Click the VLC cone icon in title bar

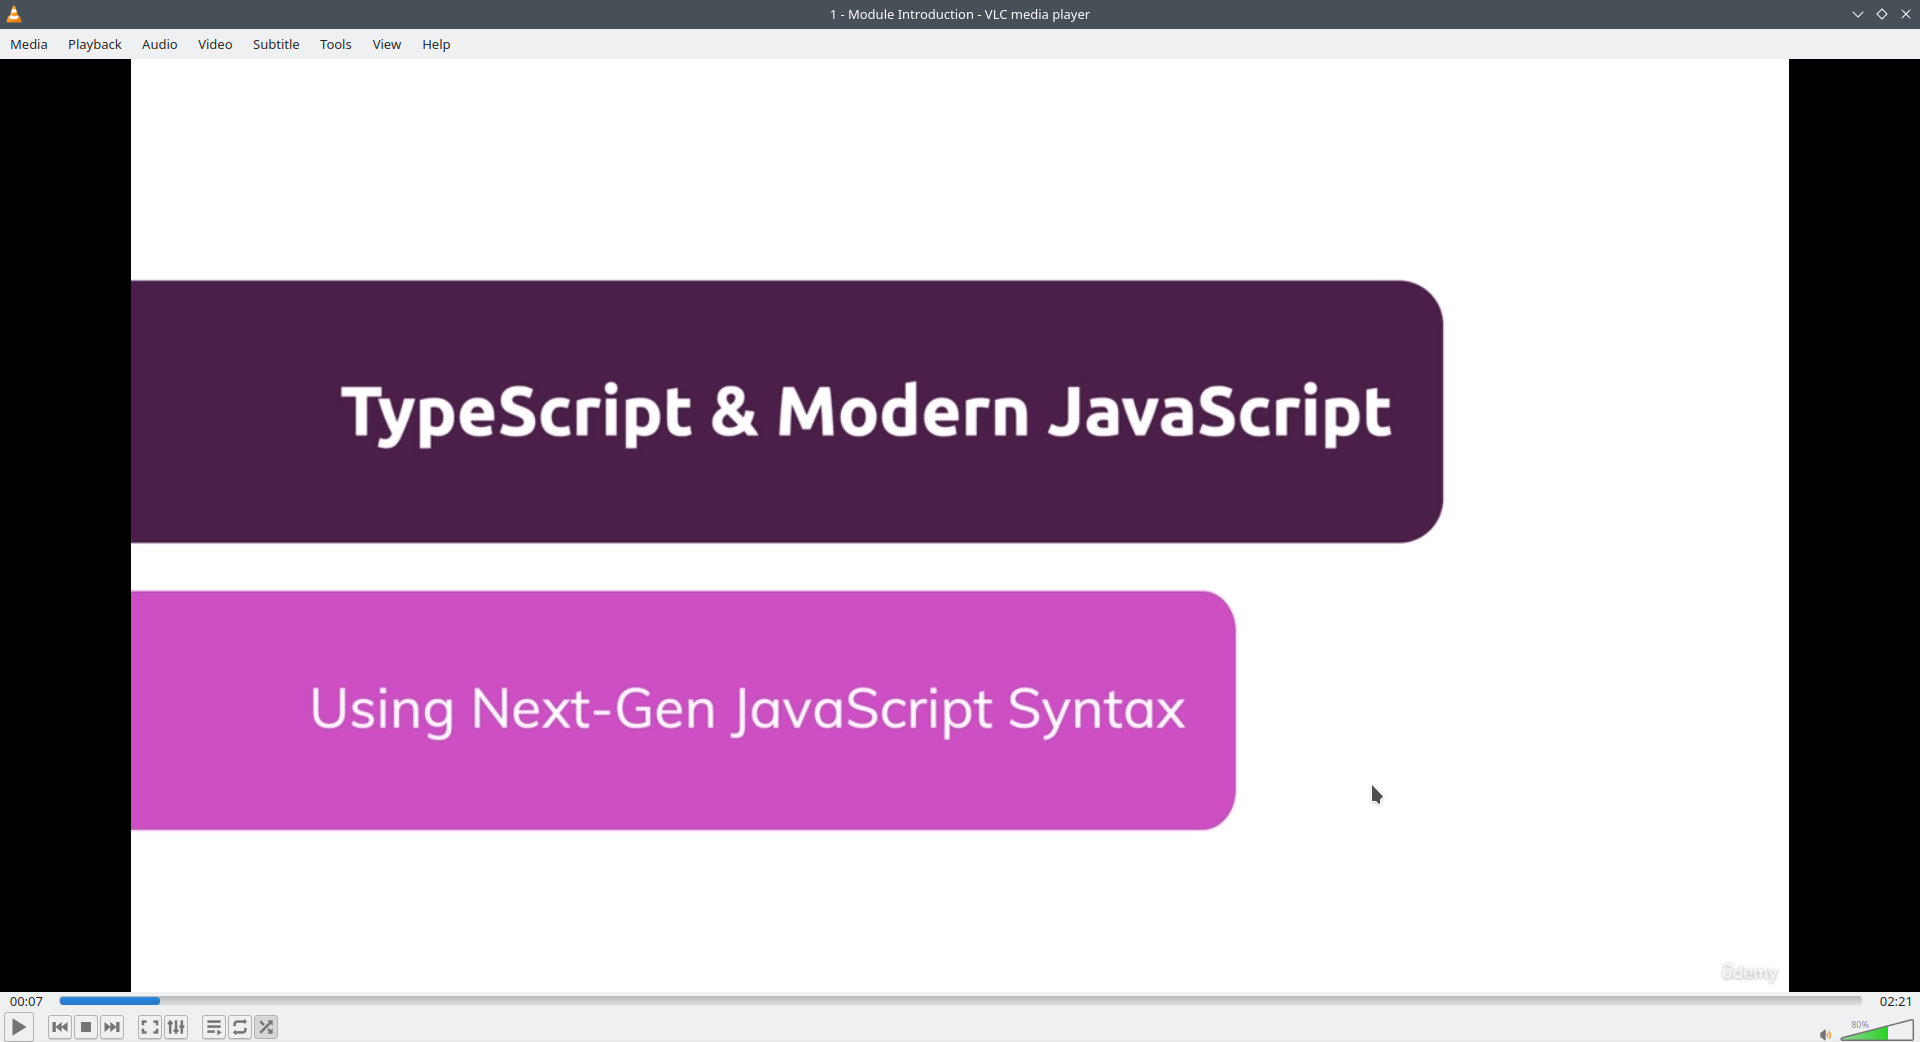pos(14,14)
